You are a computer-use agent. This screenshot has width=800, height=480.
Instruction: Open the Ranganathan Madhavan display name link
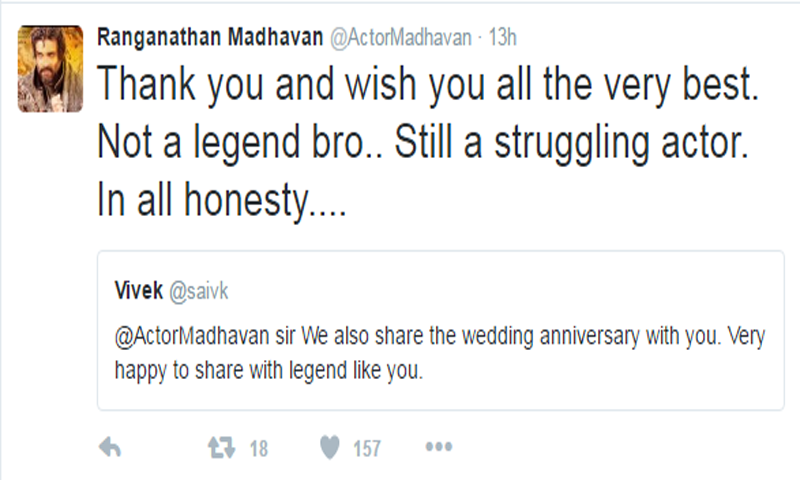point(211,36)
